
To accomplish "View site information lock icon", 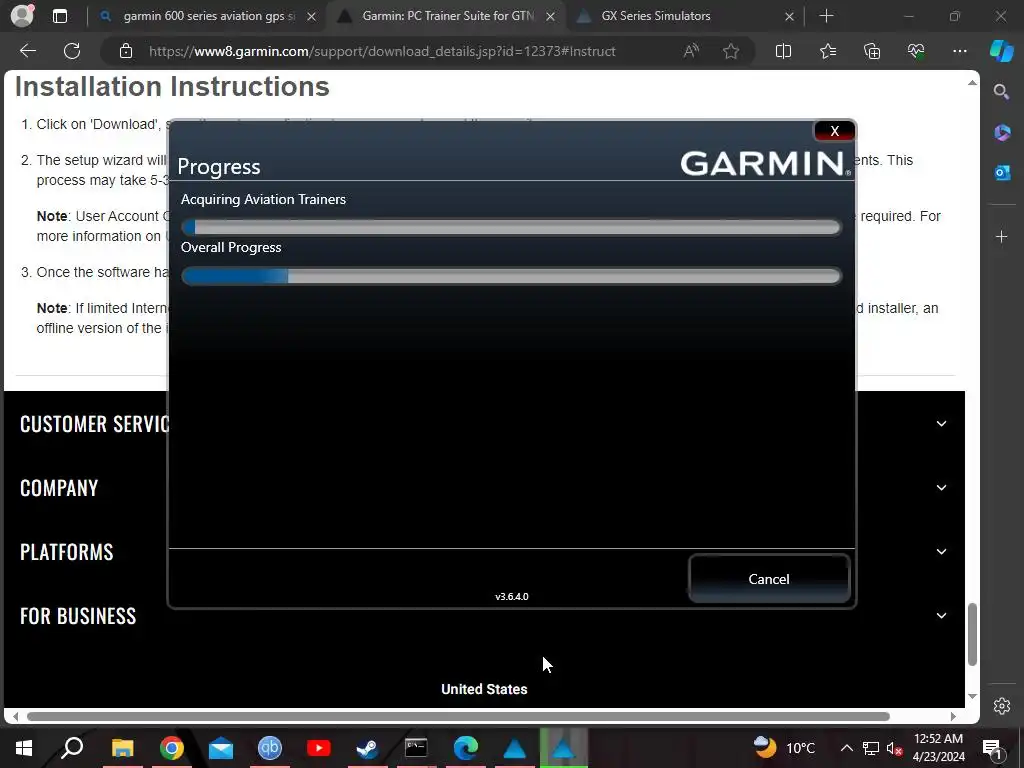I will pos(126,51).
